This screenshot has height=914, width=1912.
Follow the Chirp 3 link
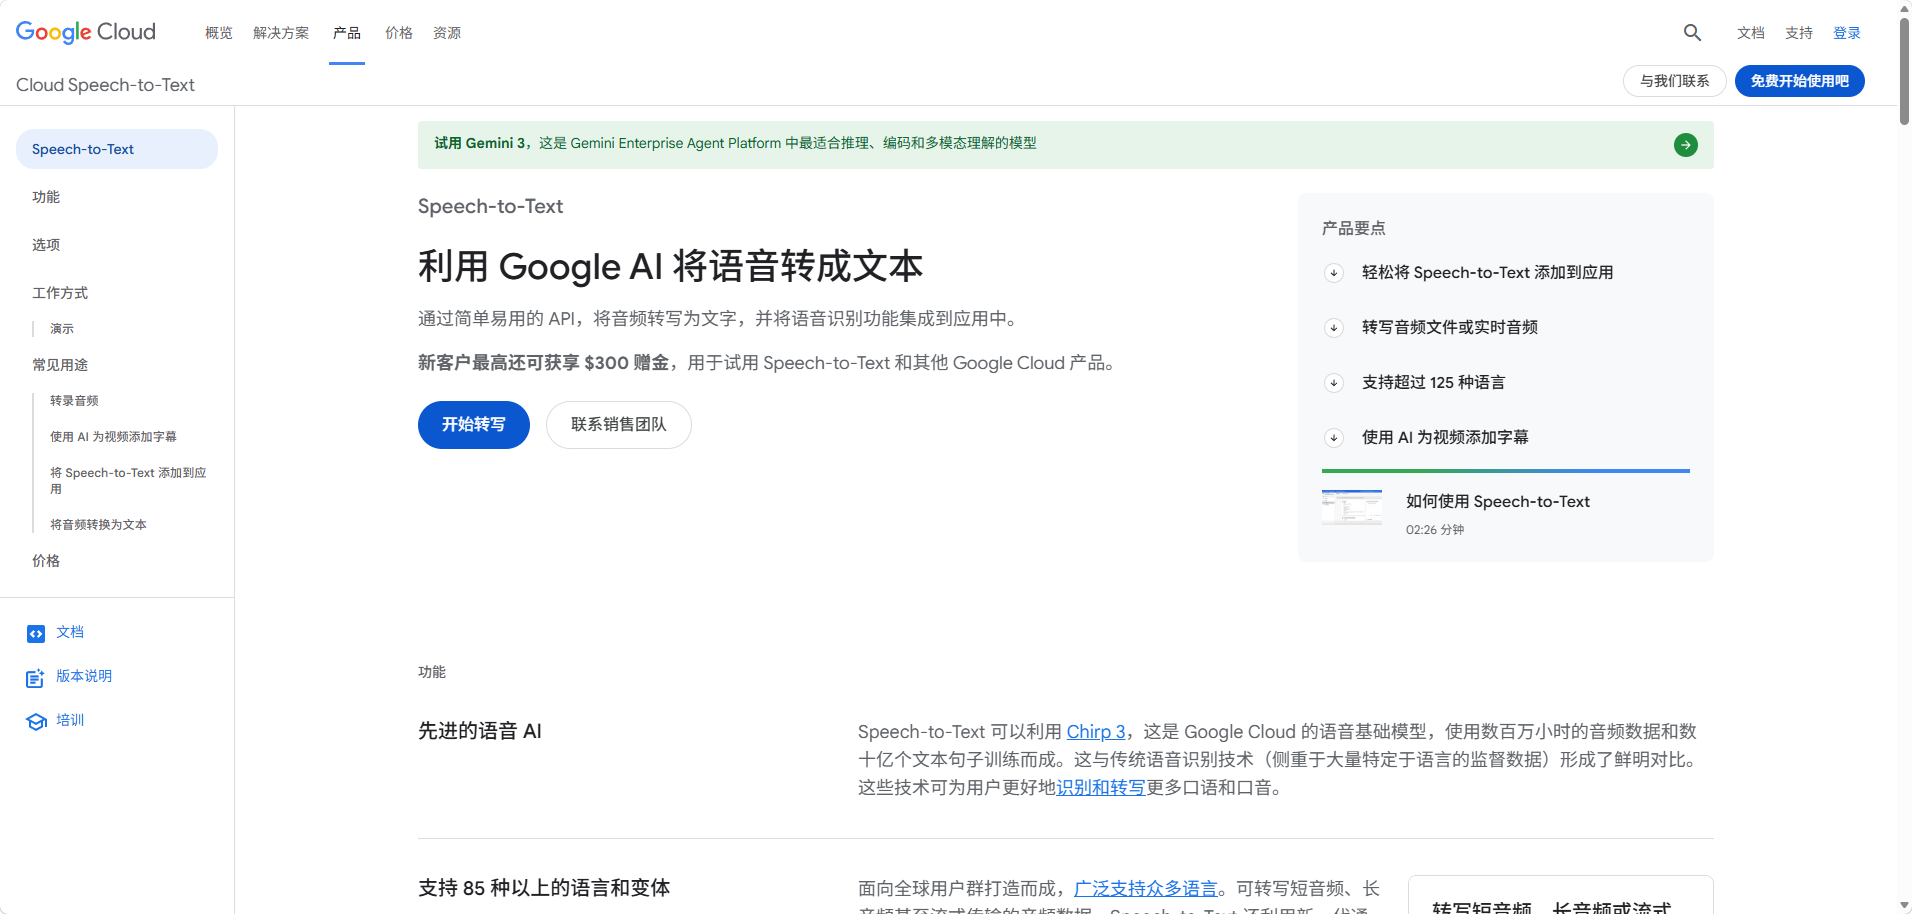[1096, 732]
